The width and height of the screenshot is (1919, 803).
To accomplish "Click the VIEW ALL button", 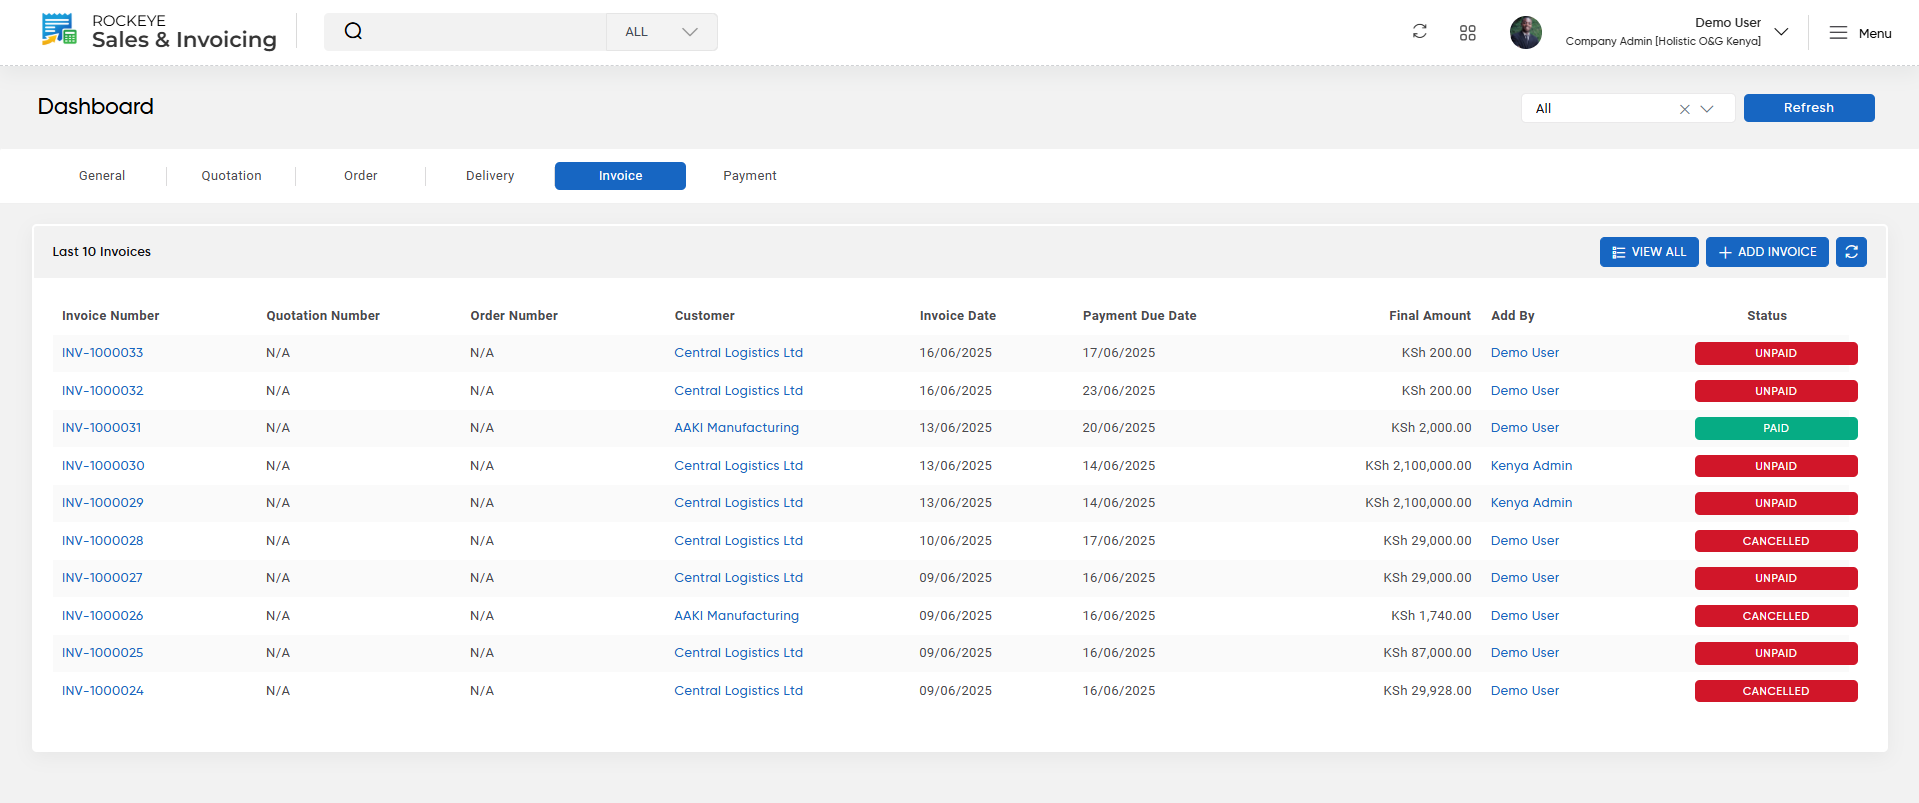I will (x=1648, y=252).
